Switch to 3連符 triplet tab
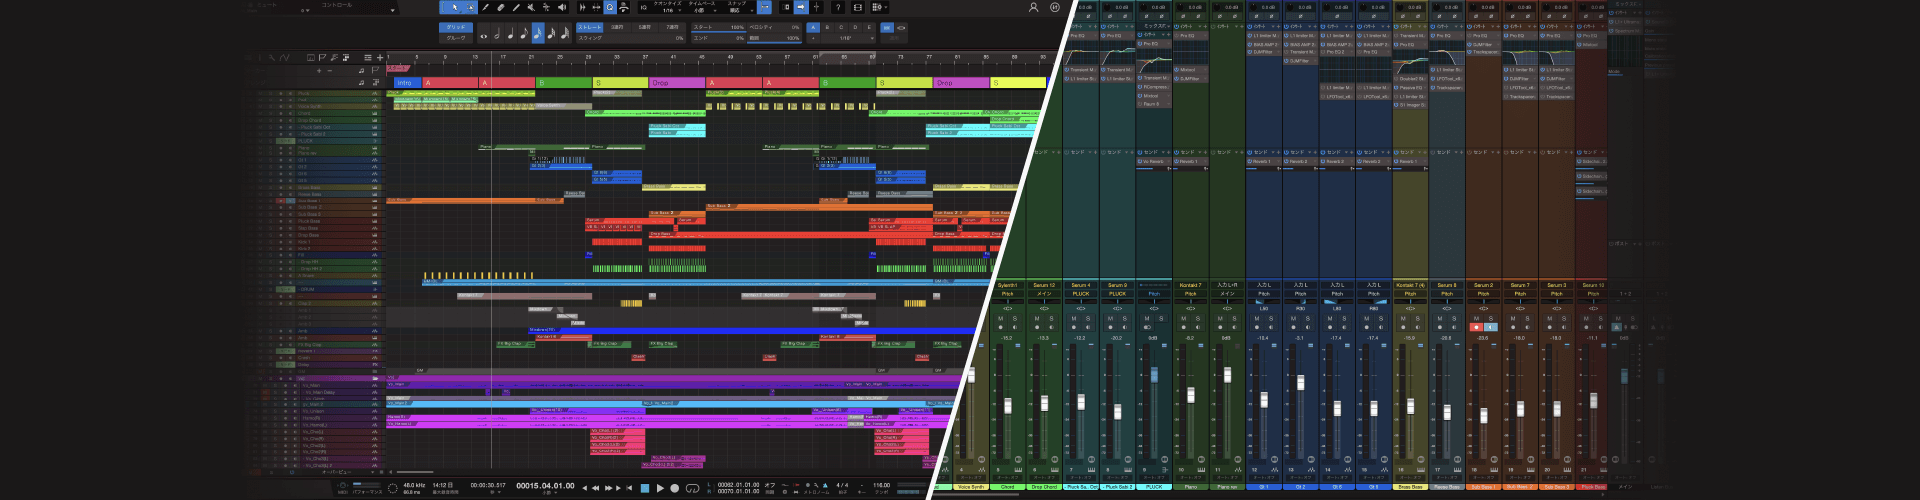Image resolution: width=1920 pixels, height=500 pixels. coord(617,27)
